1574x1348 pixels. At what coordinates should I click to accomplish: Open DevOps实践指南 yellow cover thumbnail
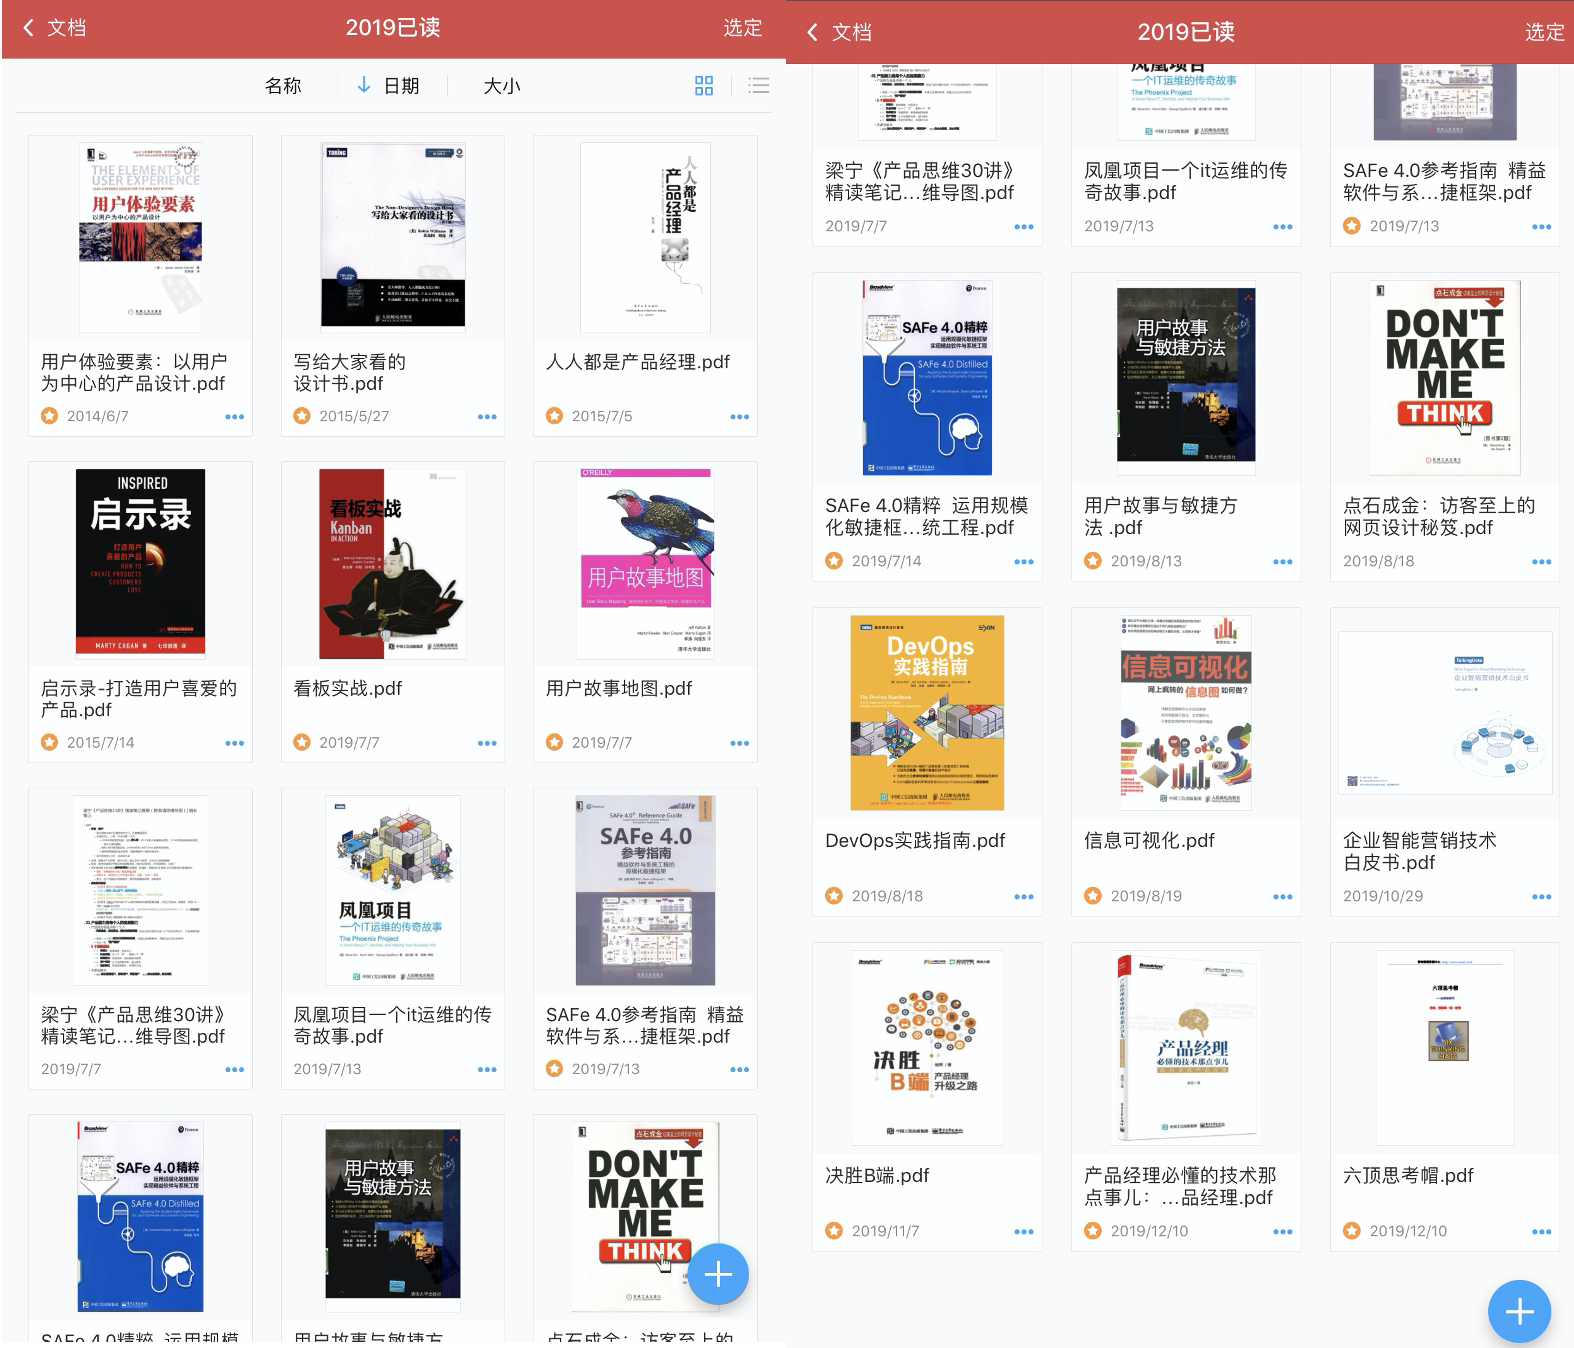927,713
